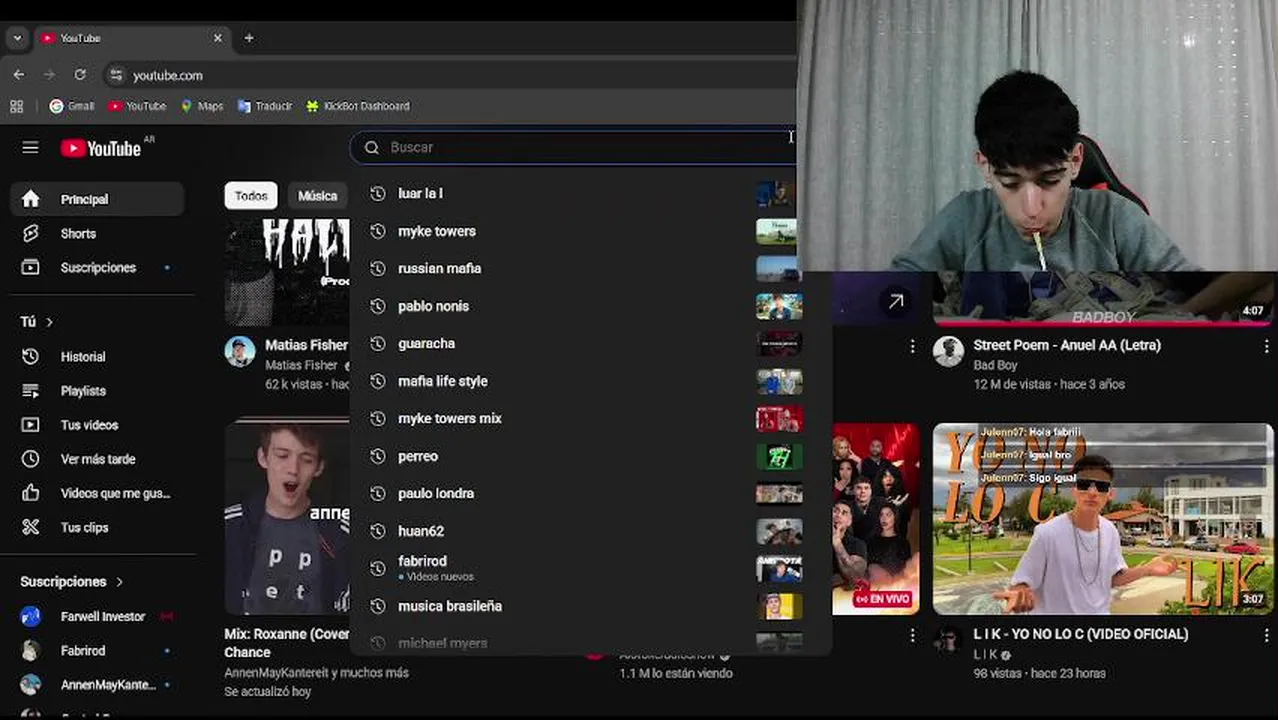Expand the Tú section chevron
This screenshot has width=1278, height=720.
[x=49, y=322]
